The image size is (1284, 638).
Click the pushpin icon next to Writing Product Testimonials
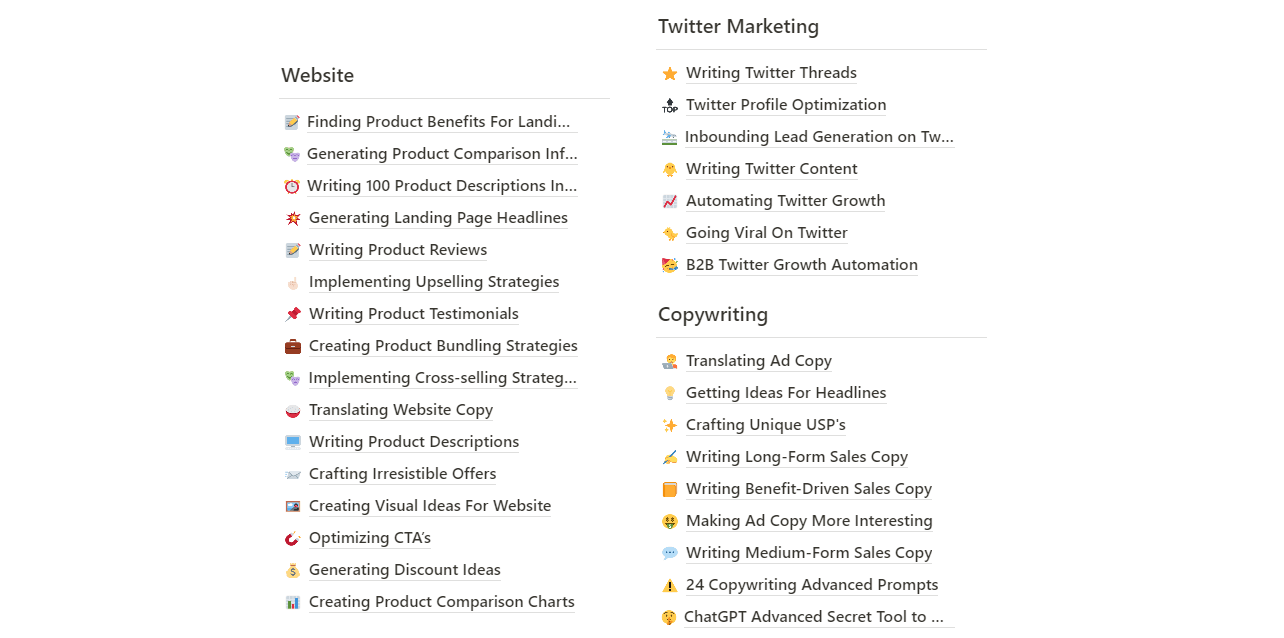coord(293,314)
